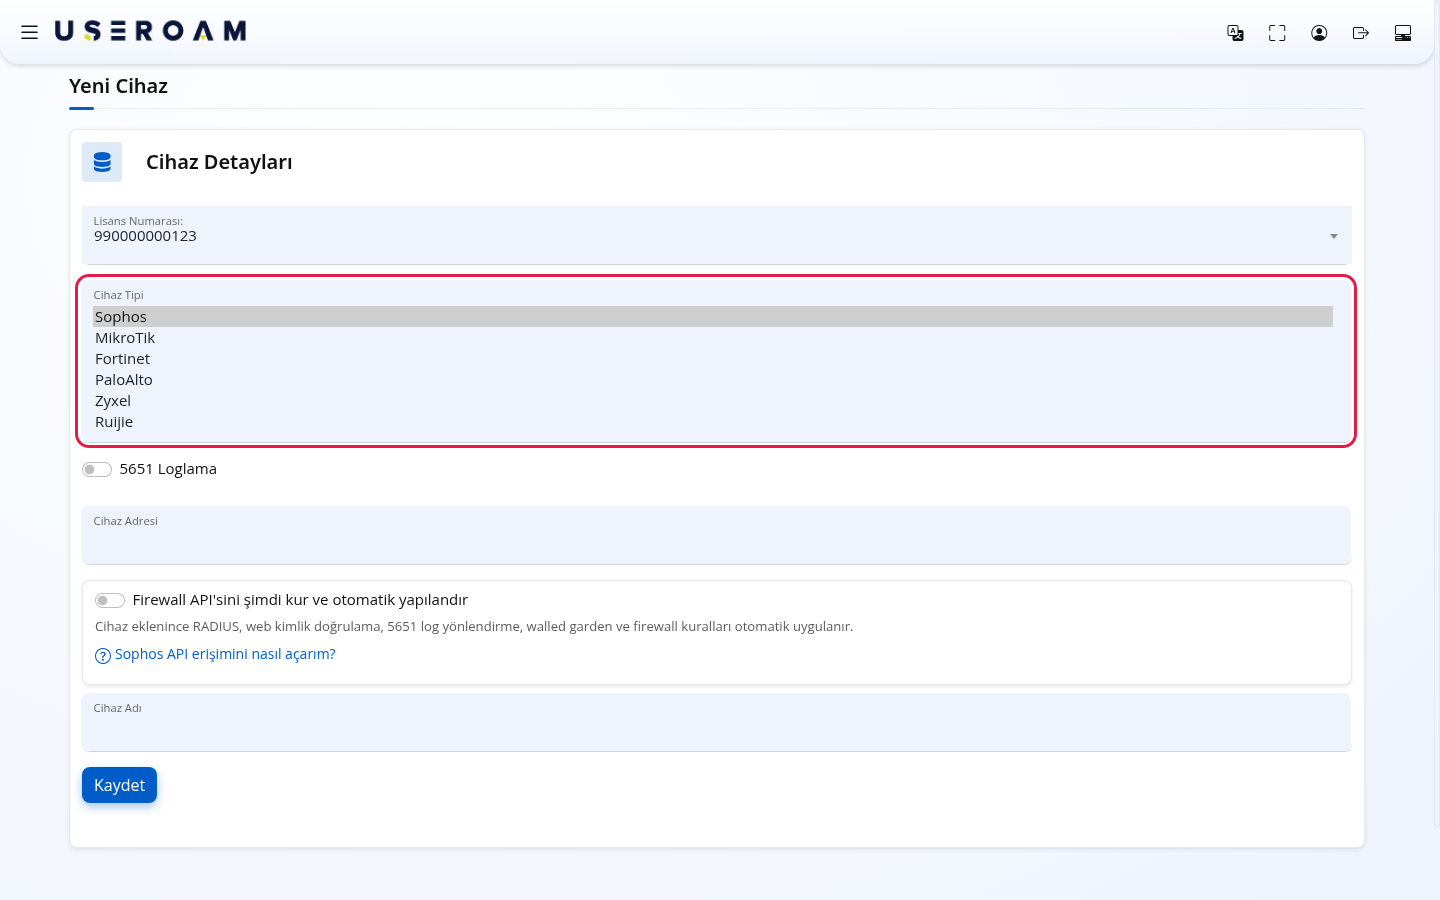Image resolution: width=1440 pixels, height=900 pixels.
Task: Focus the Cihaz Adı input field
Action: pos(716,722)
